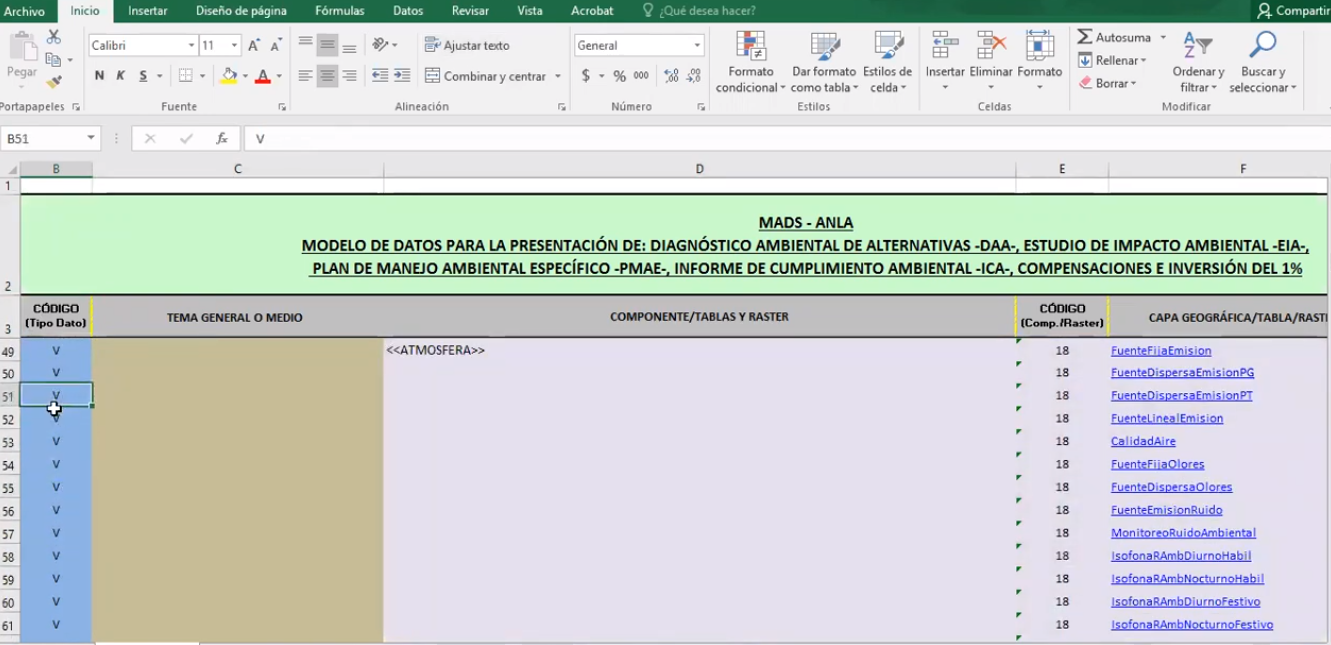
Task: Open Conditional Formatting (Formato condicional)
Action: click(750, 62)
